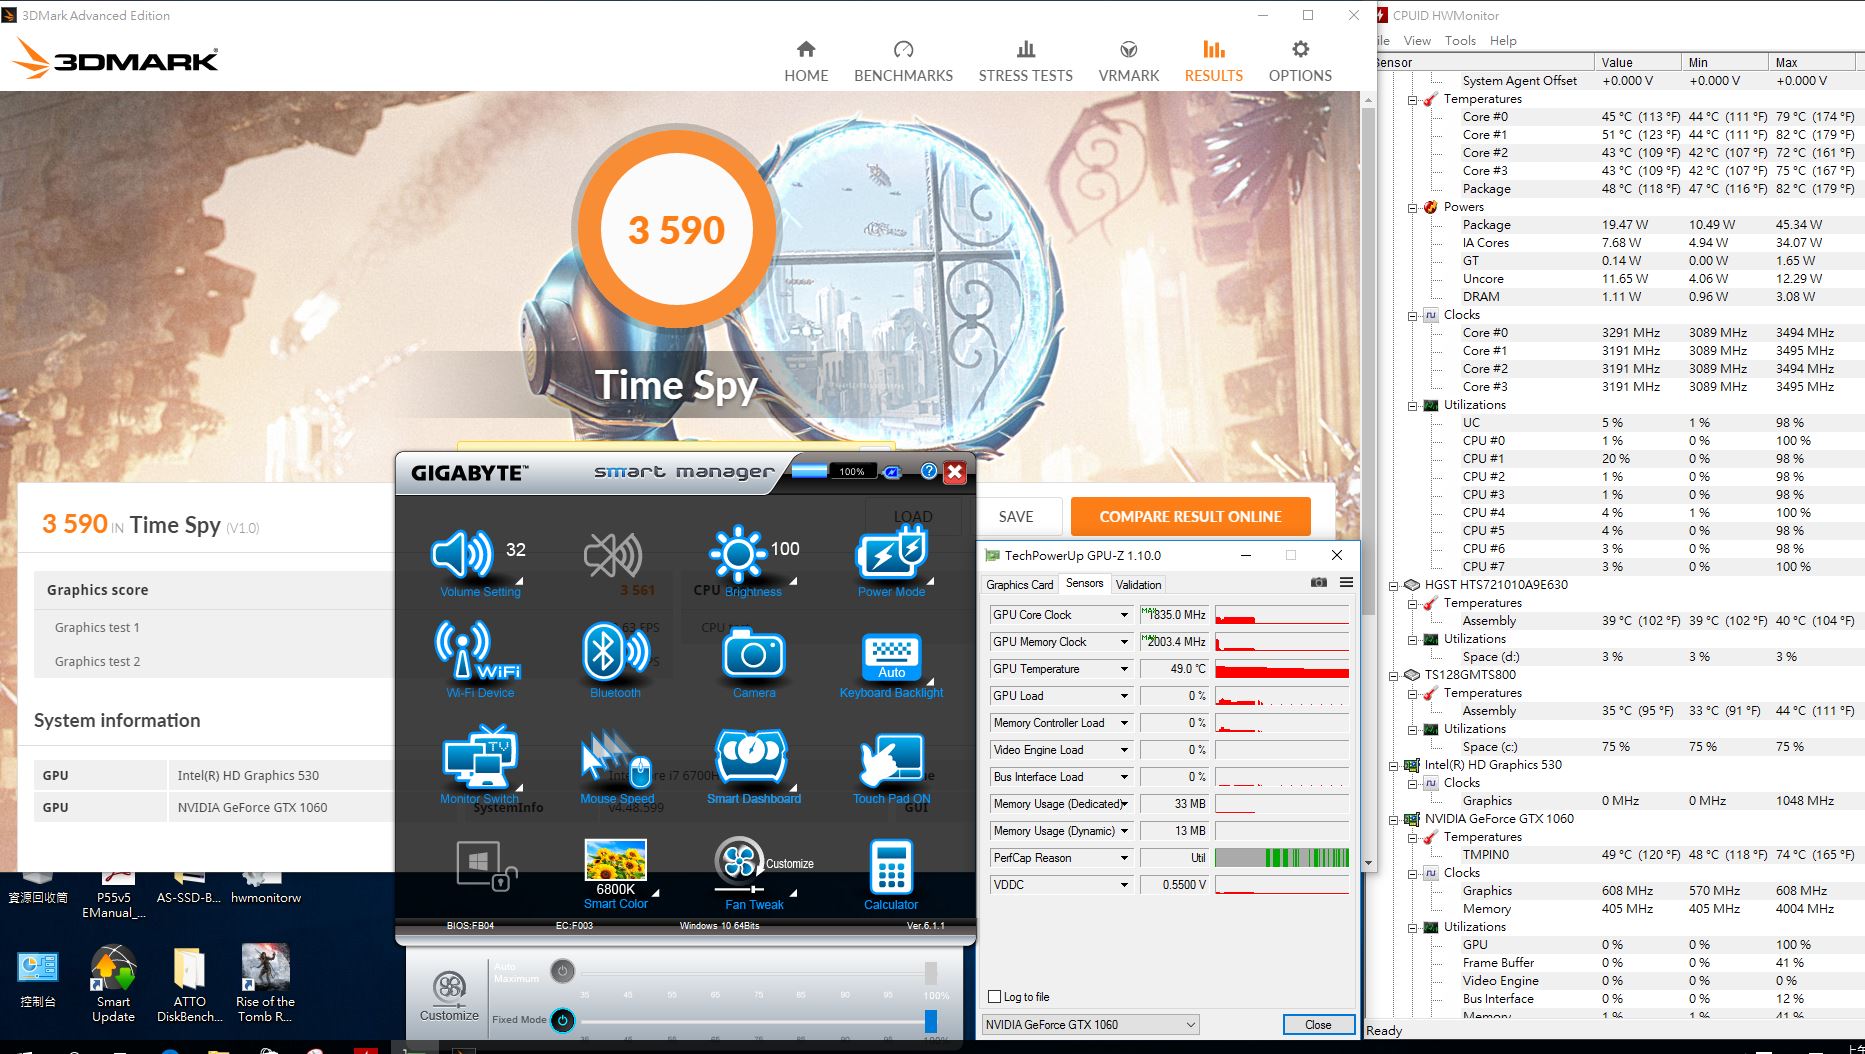Open GPU-Z hamburger menu

click(1346, 582)
